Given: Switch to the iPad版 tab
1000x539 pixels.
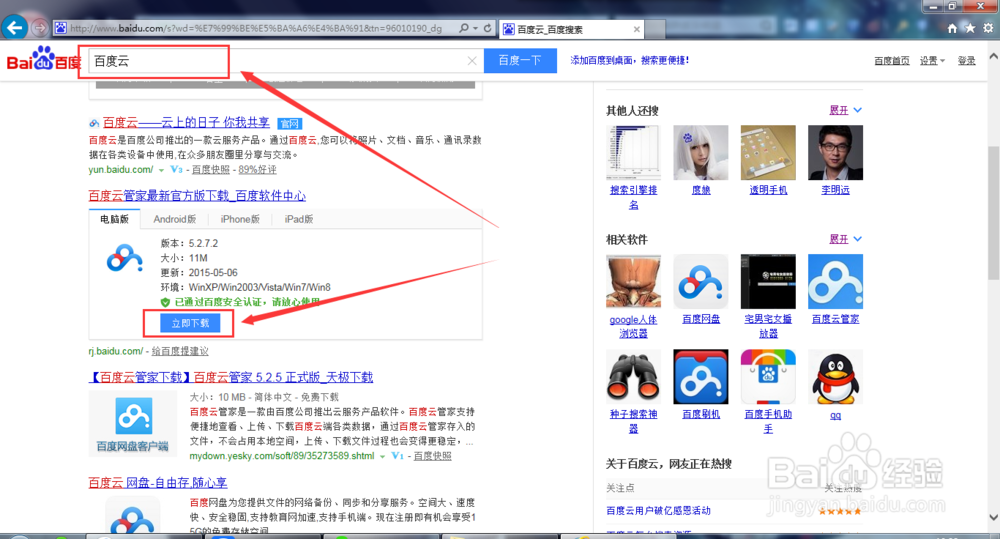Looking at the screenshot, I should 298,219.
